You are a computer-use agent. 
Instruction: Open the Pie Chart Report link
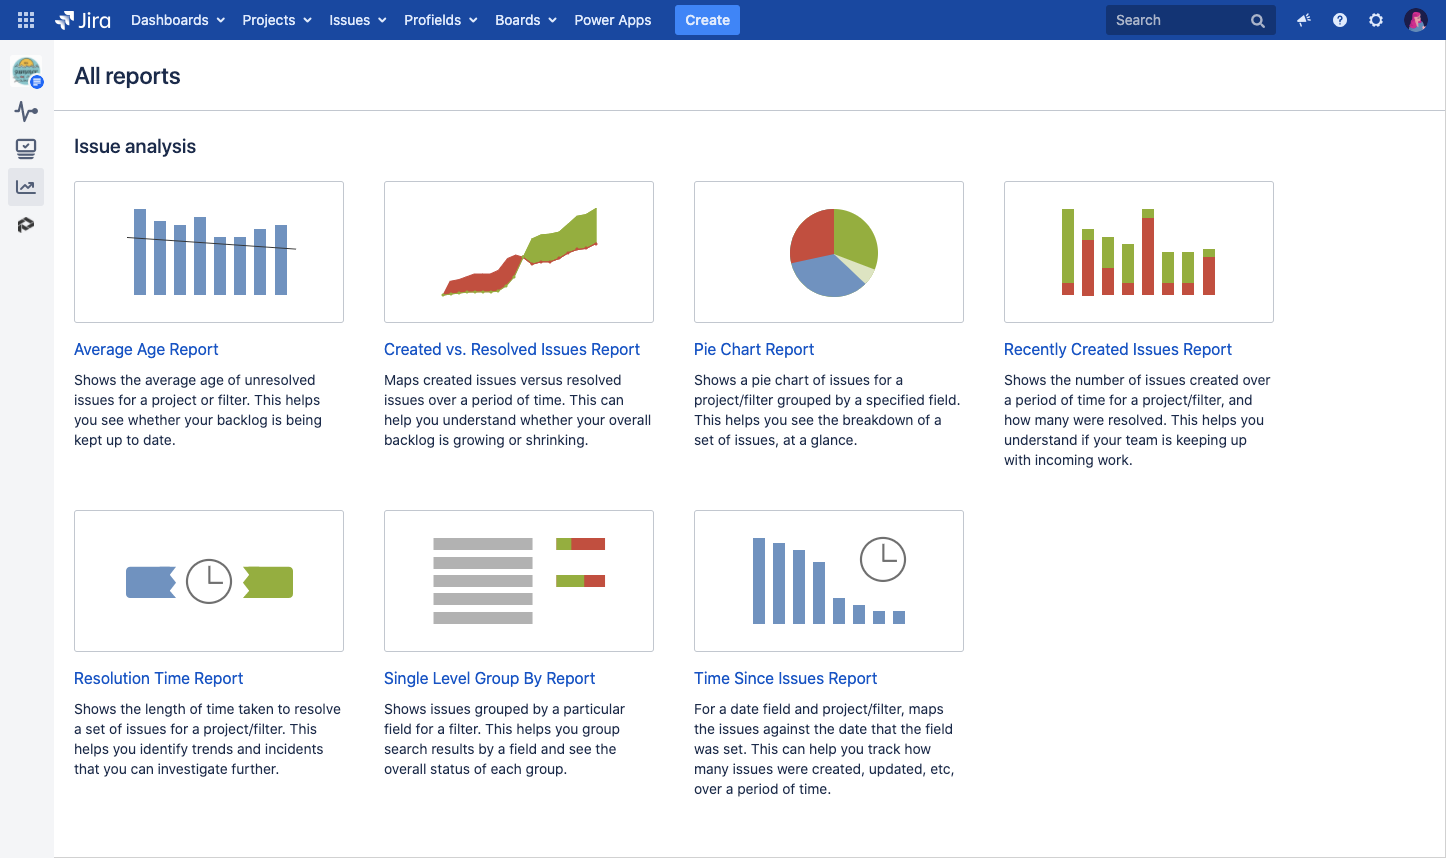[754, 349]
